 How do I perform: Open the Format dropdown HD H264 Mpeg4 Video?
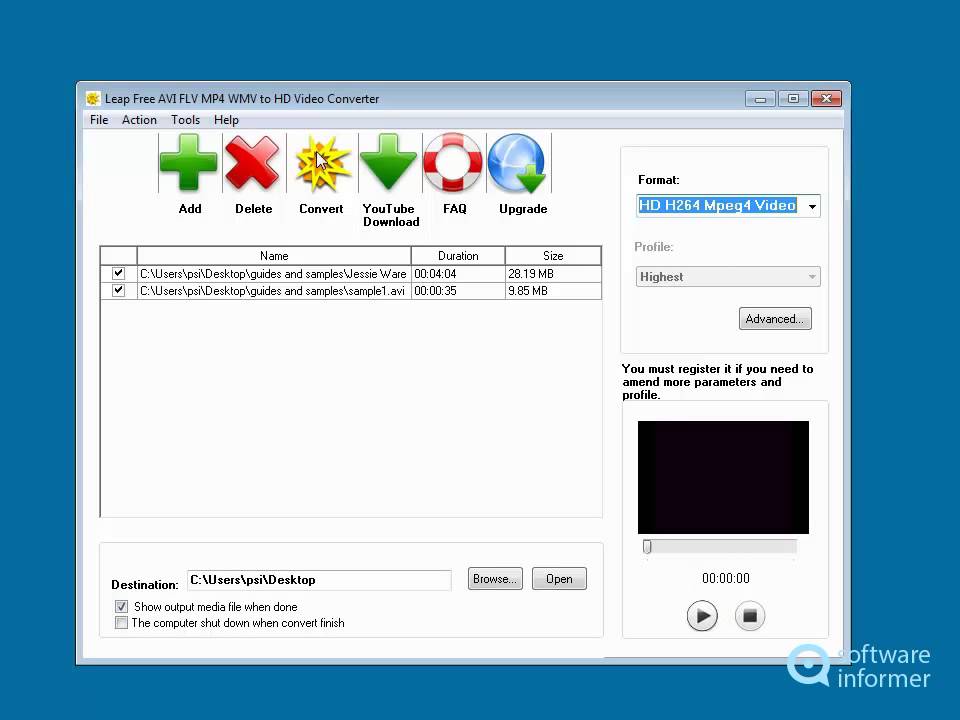click(x=728, y=206)
